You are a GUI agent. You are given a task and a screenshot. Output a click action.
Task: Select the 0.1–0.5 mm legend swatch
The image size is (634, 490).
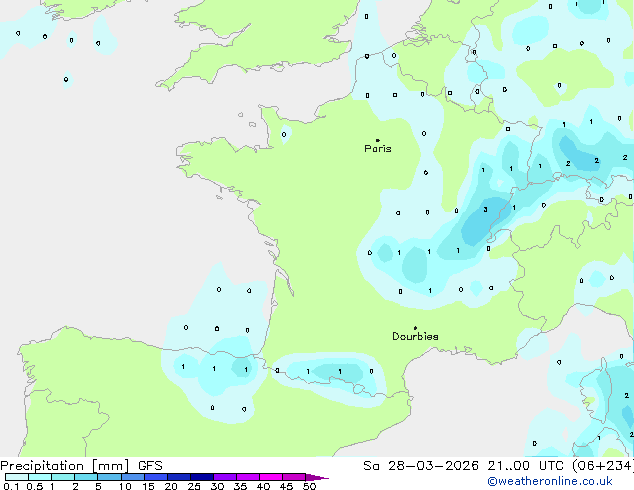17,477
